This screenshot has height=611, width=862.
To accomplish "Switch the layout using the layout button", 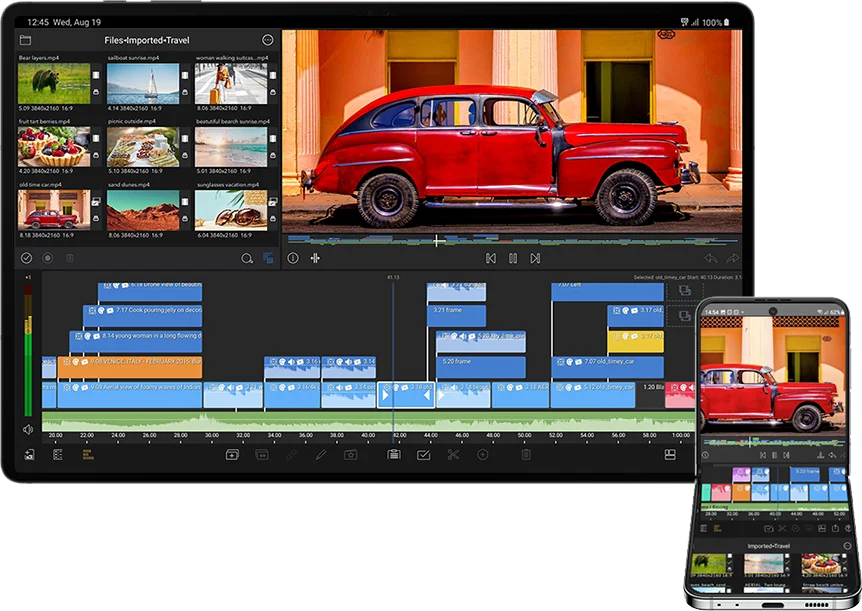I will (670, 455).
